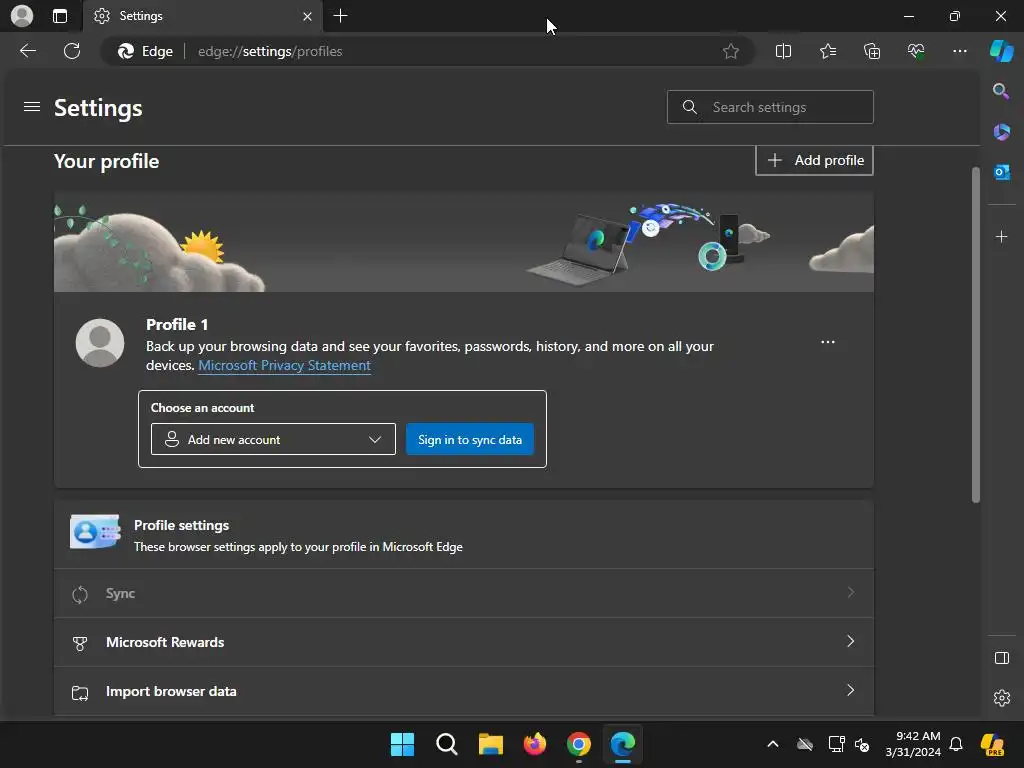The height and width of the screenshot is (768, 1024).
Task: Open the Sync settings row
Action: [x=464, y=593]
